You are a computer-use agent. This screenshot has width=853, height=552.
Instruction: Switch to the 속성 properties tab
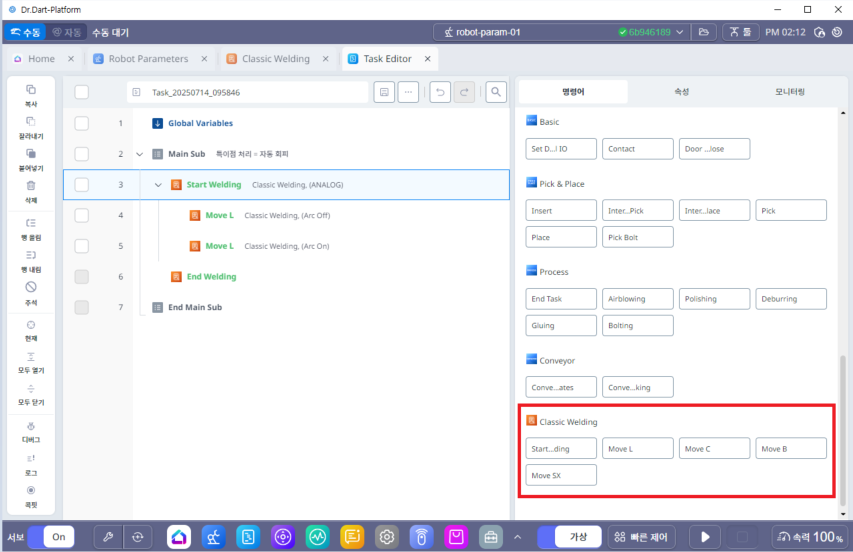coord(681,92)
